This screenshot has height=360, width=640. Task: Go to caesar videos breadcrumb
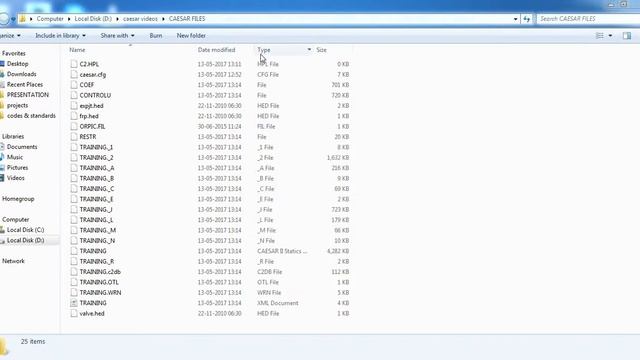(x=140, y=19)
